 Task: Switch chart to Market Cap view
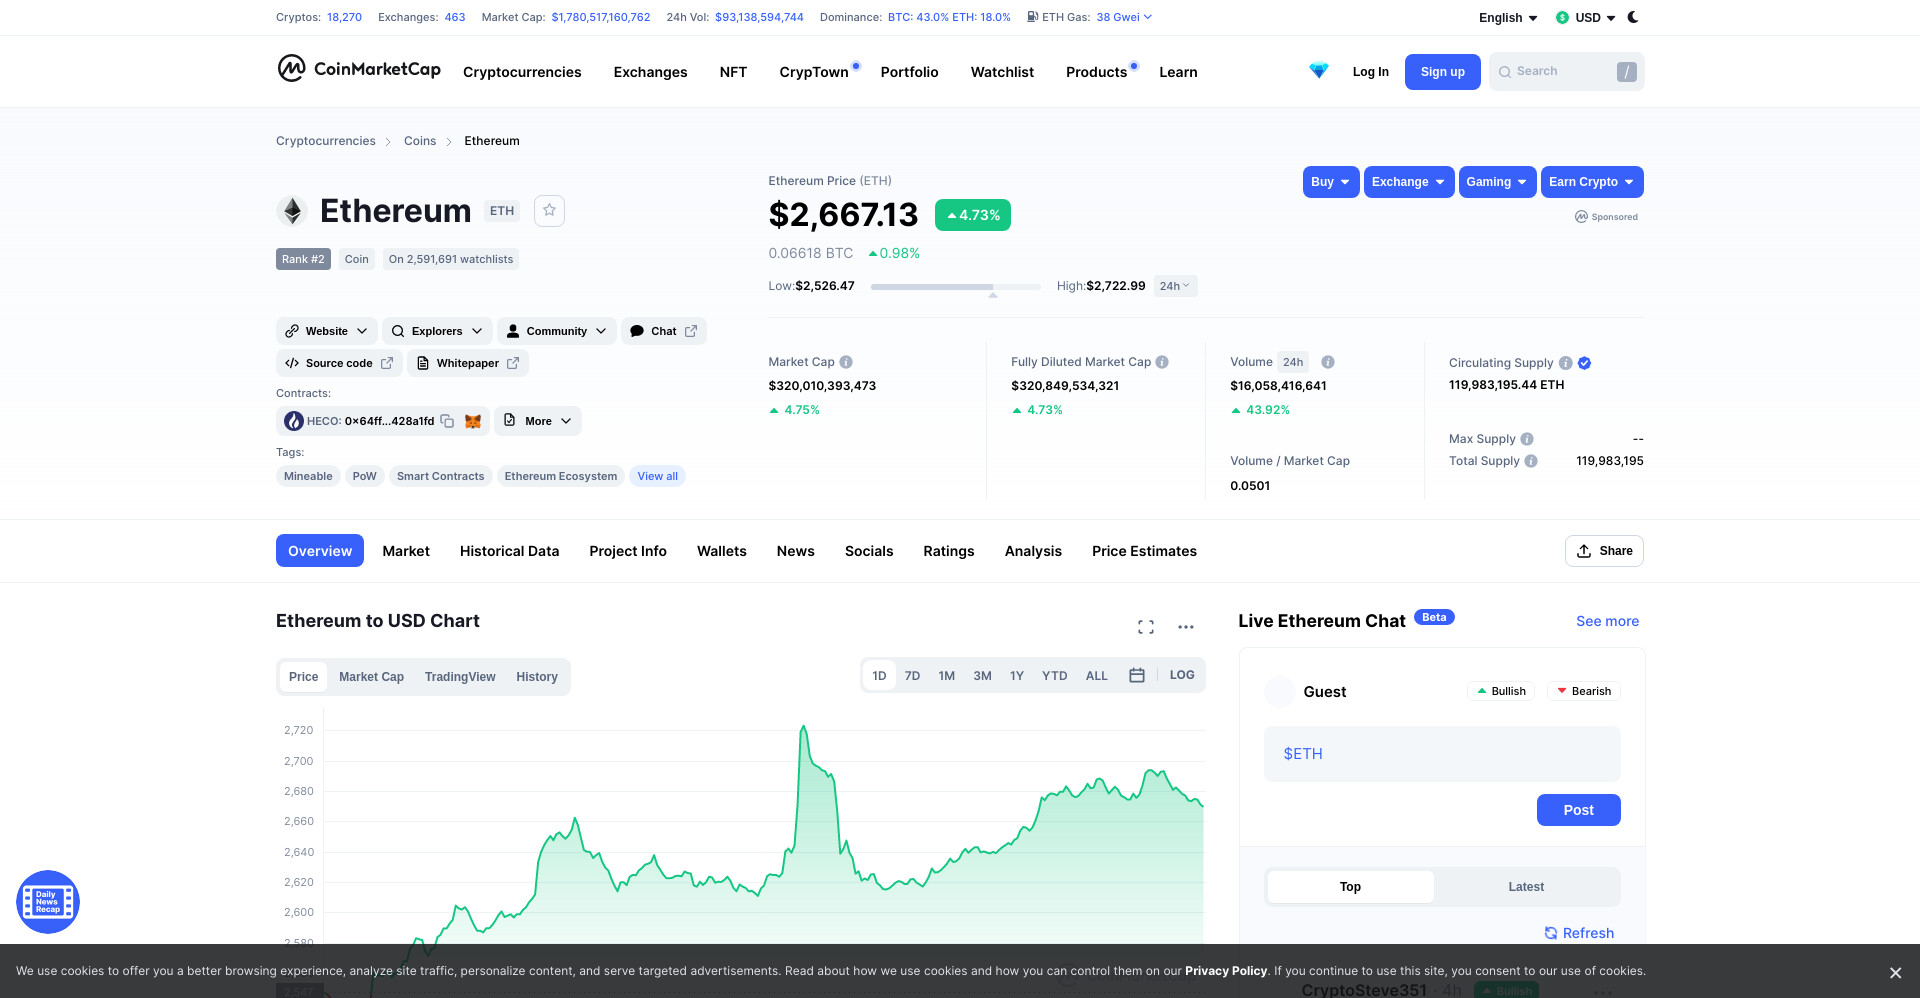(x=371, y=677)
